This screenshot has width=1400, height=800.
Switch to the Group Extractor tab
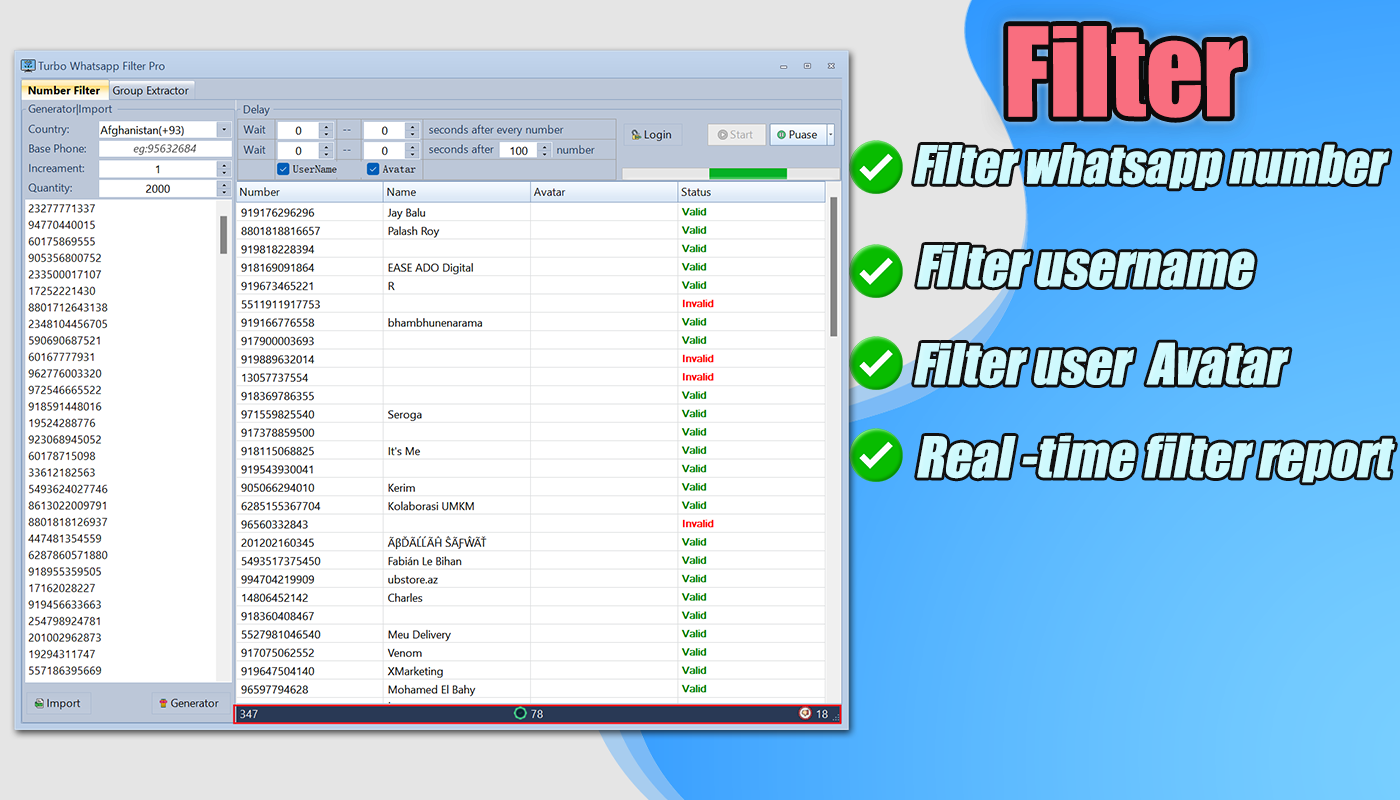pyautogui.click(x=150, y=90)
